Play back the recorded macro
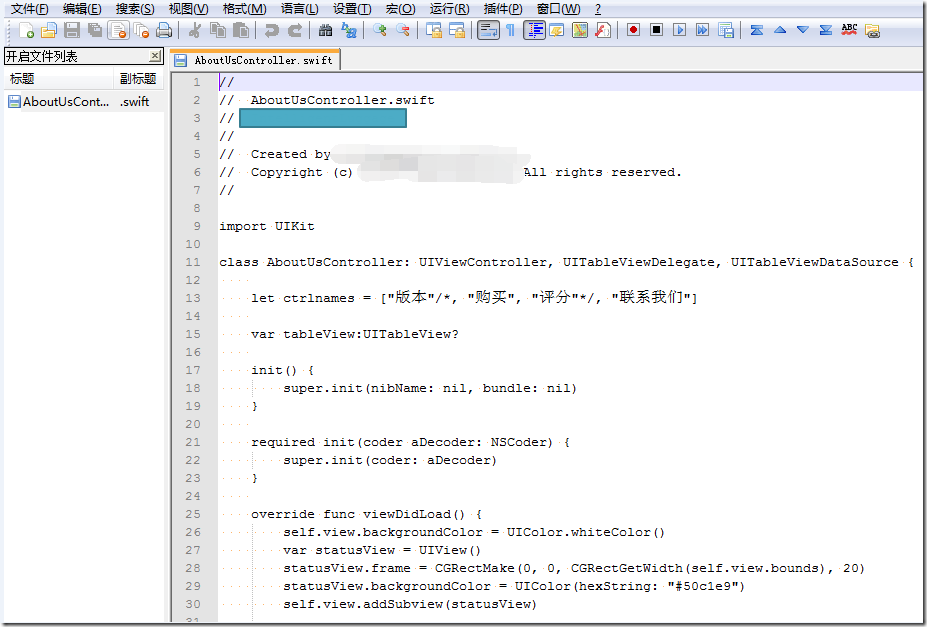The width and height of the screenshot is (927, 627). (x=679, y=30)
